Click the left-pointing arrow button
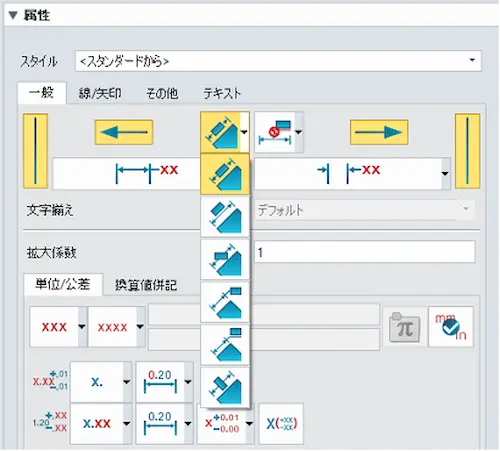 124,132
